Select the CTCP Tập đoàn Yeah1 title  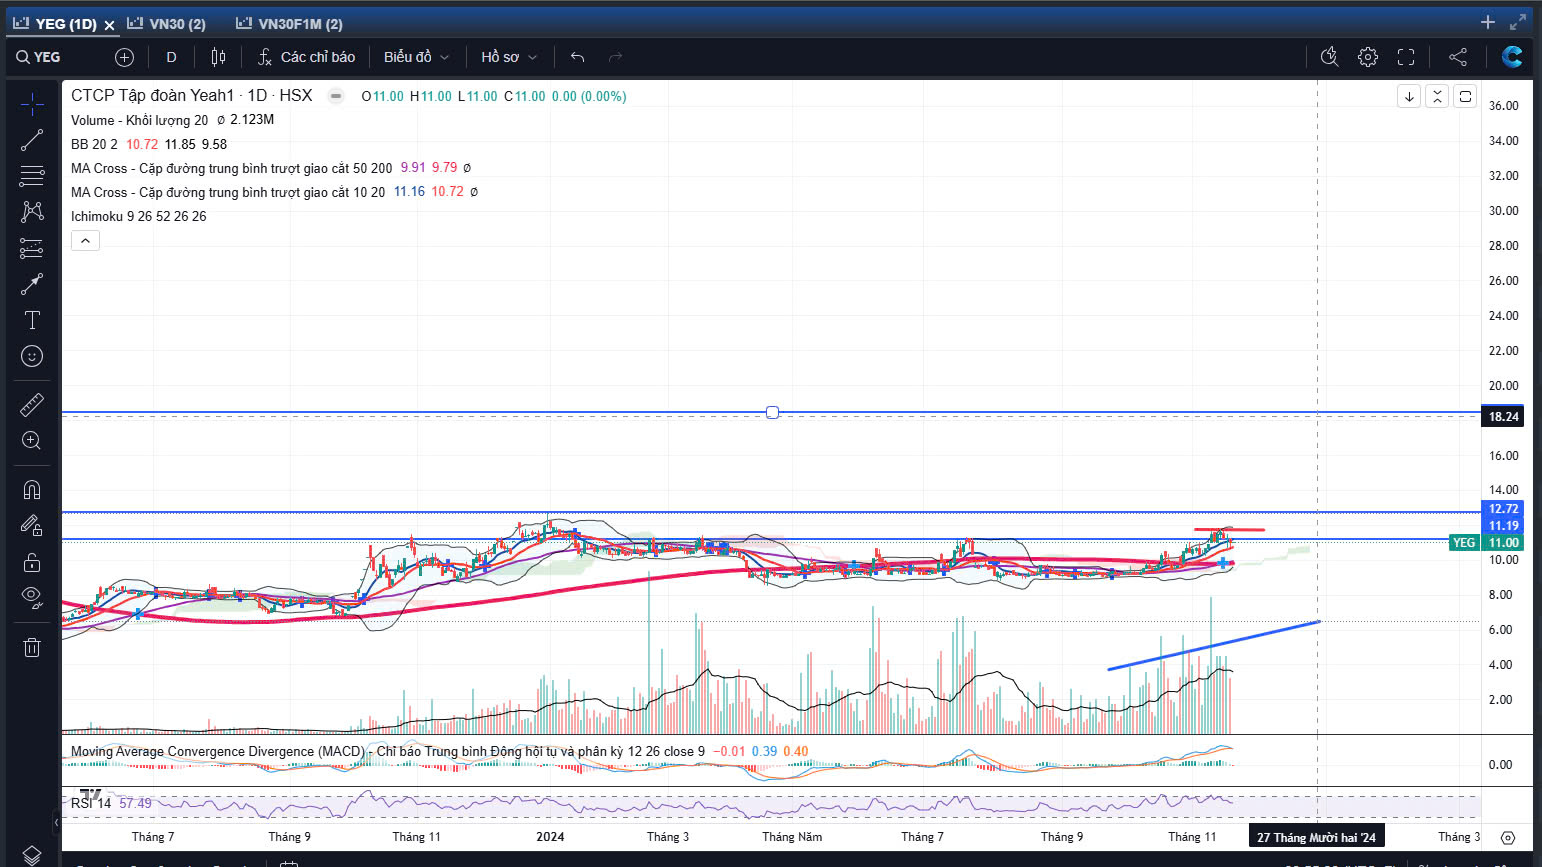pos(191,95)
